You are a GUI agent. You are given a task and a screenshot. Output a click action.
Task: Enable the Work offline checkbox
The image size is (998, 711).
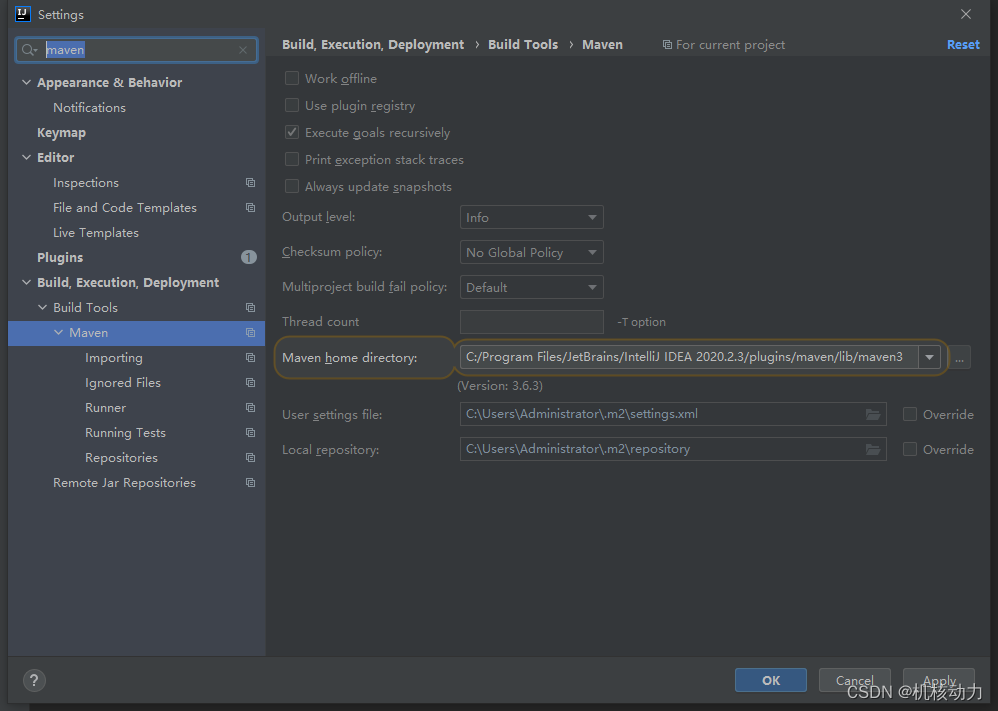pyautogui.click(x=292, y=78)
